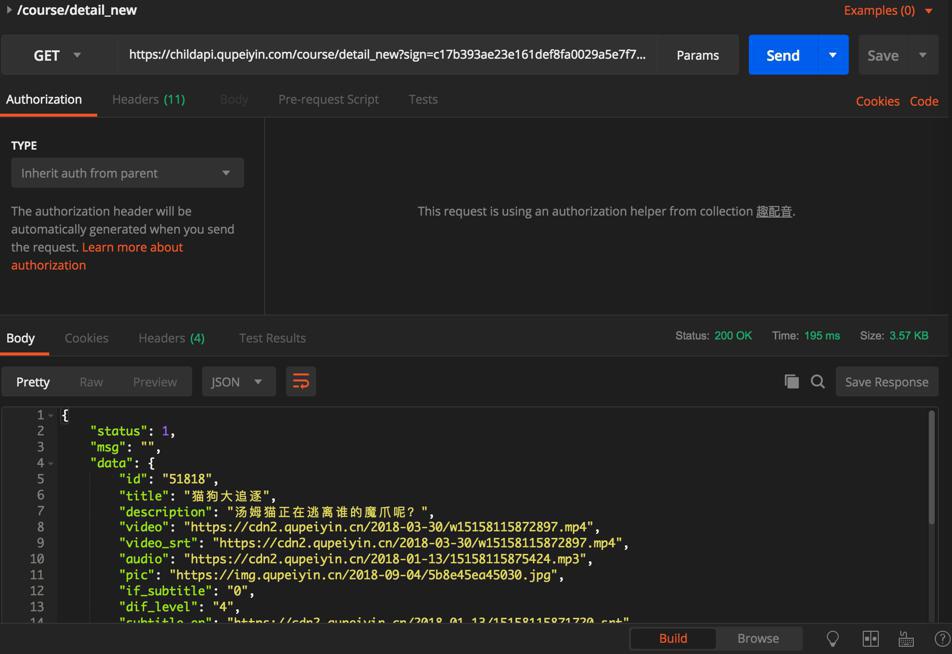Image resolution: width=952 pixels, height=654 pixels.
Task: Click the "title" line with 猫狗大追逐
Action: 197,496
